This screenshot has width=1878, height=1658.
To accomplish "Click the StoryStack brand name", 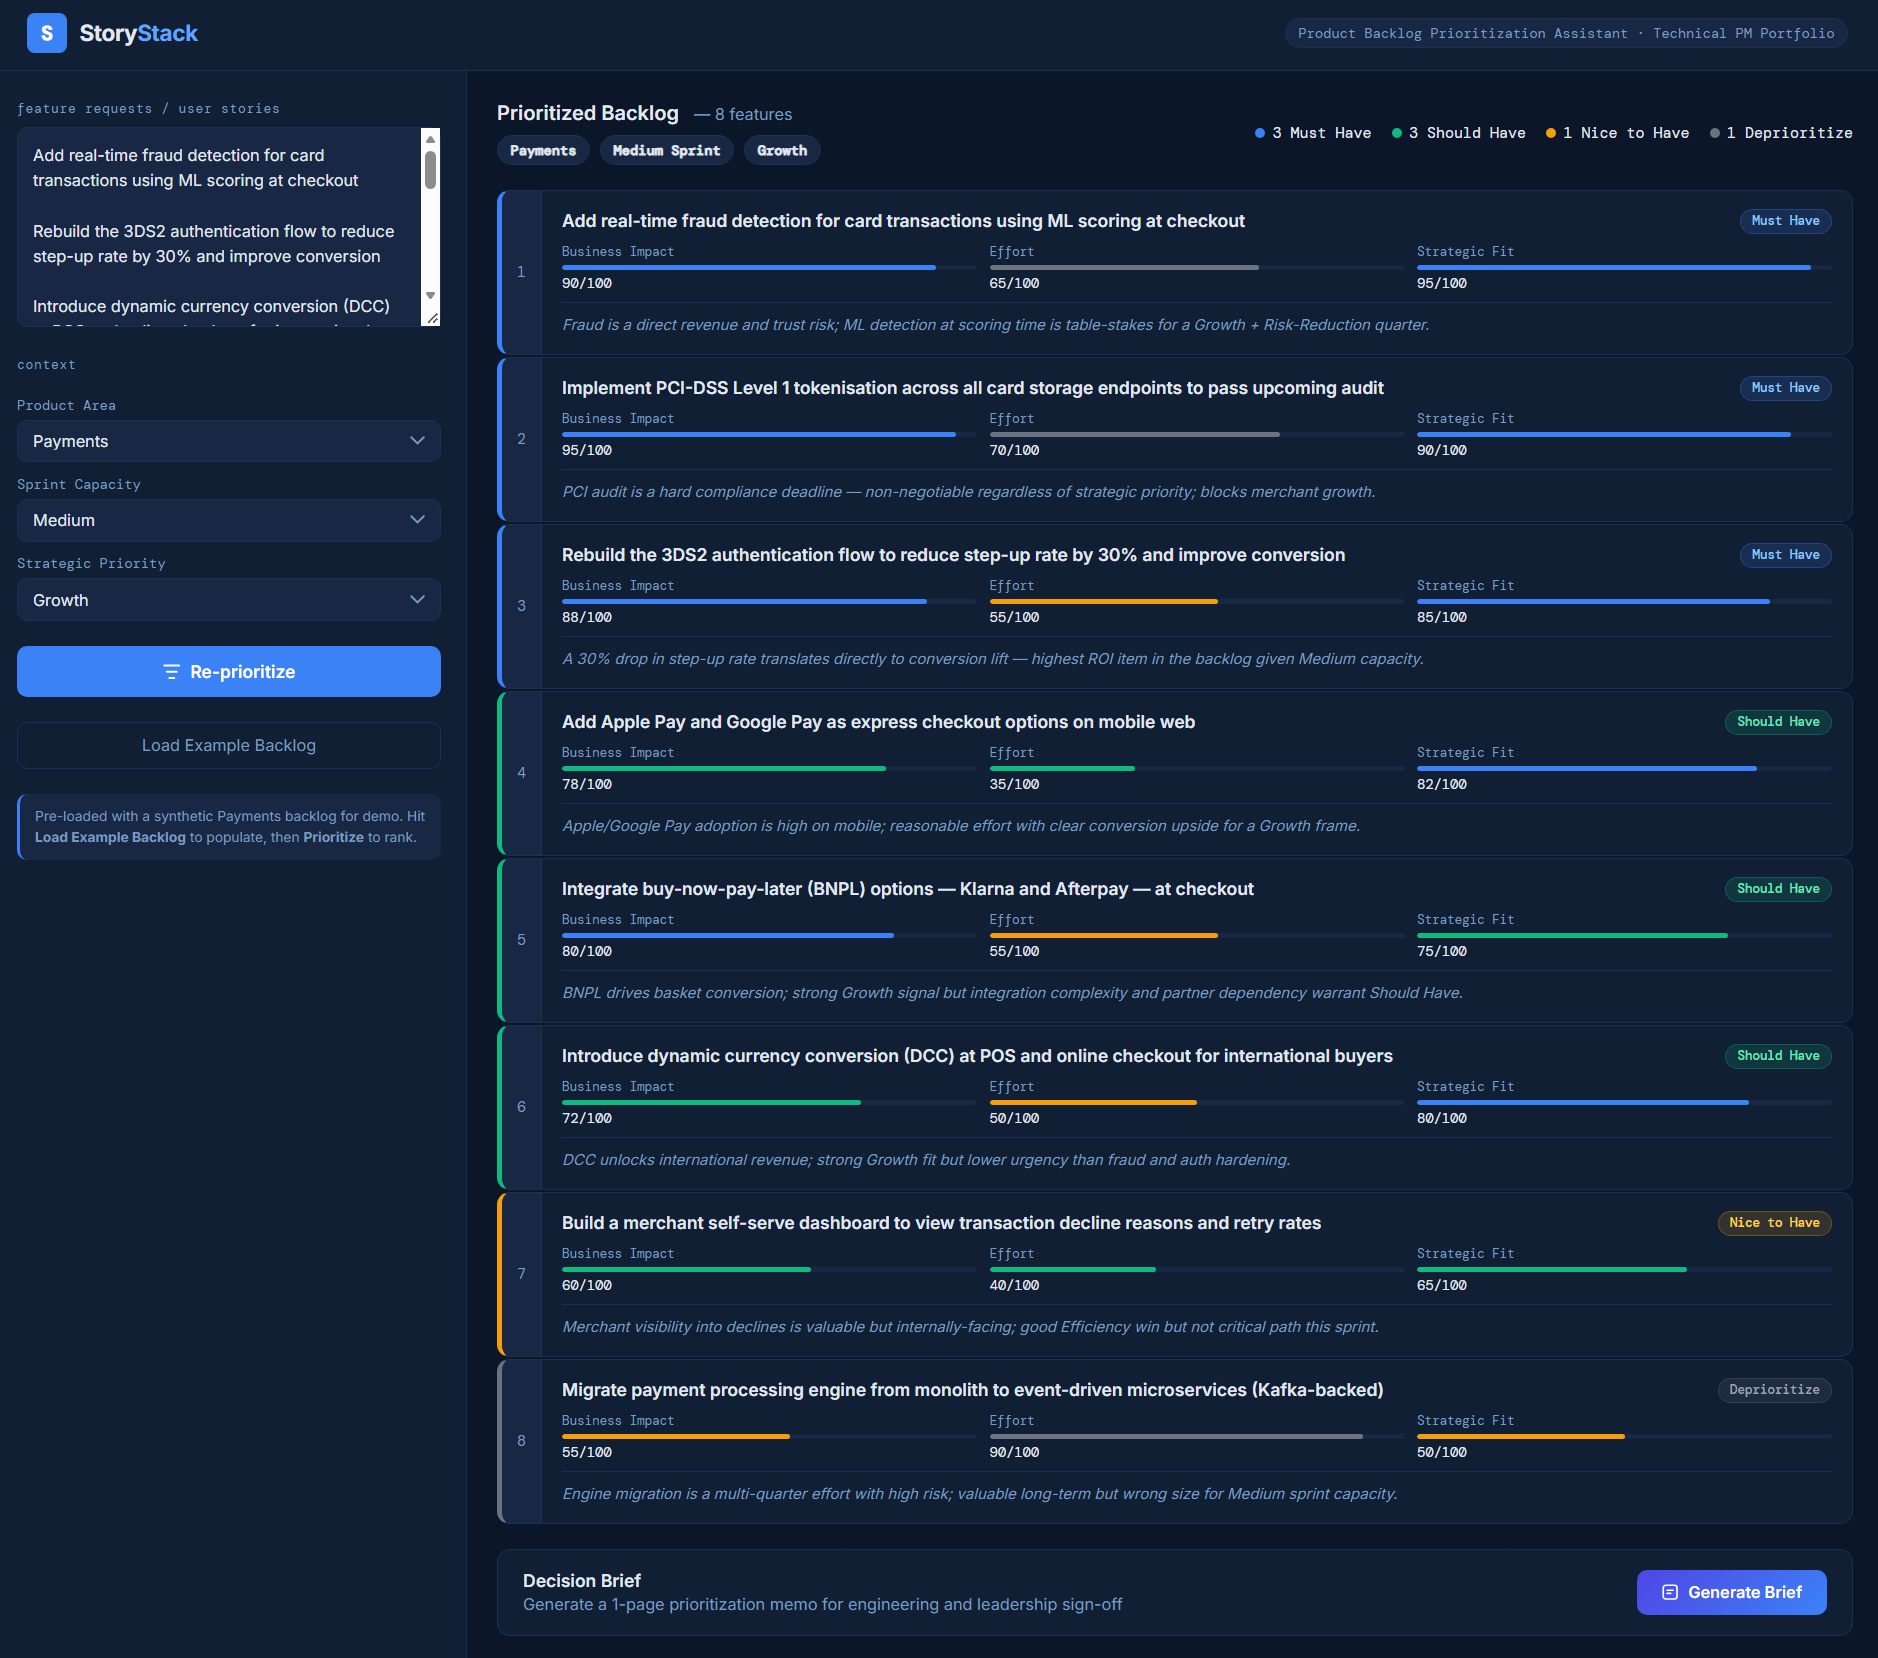I will point(139,33).
